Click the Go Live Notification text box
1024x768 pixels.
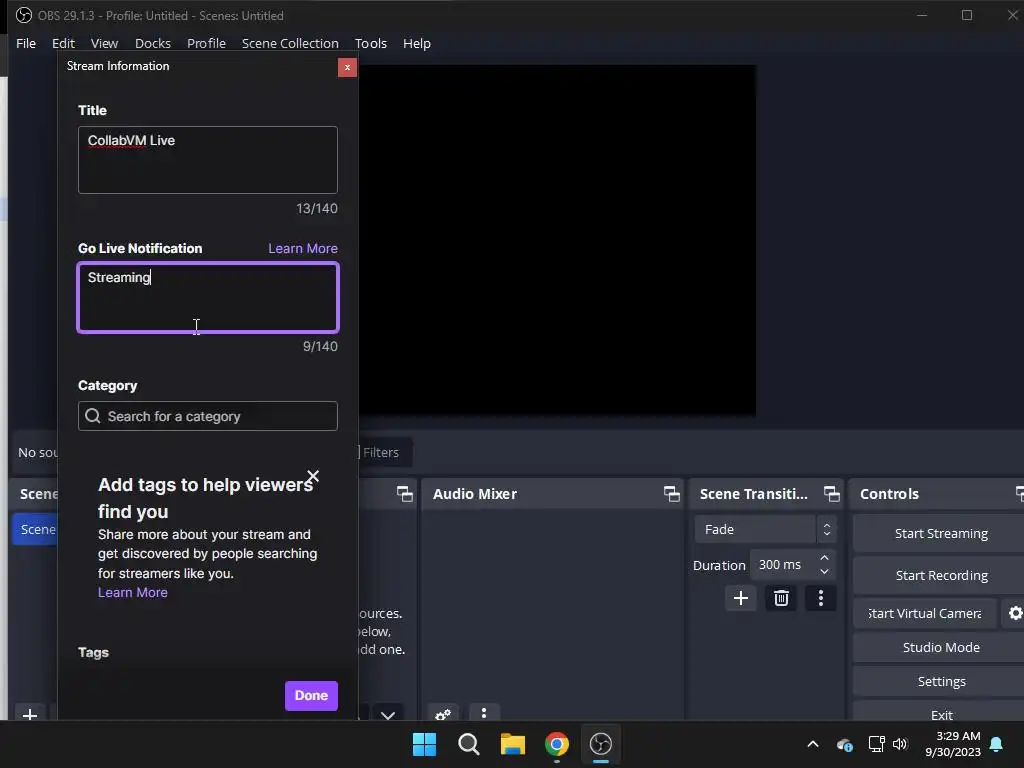tap(208, 298)
